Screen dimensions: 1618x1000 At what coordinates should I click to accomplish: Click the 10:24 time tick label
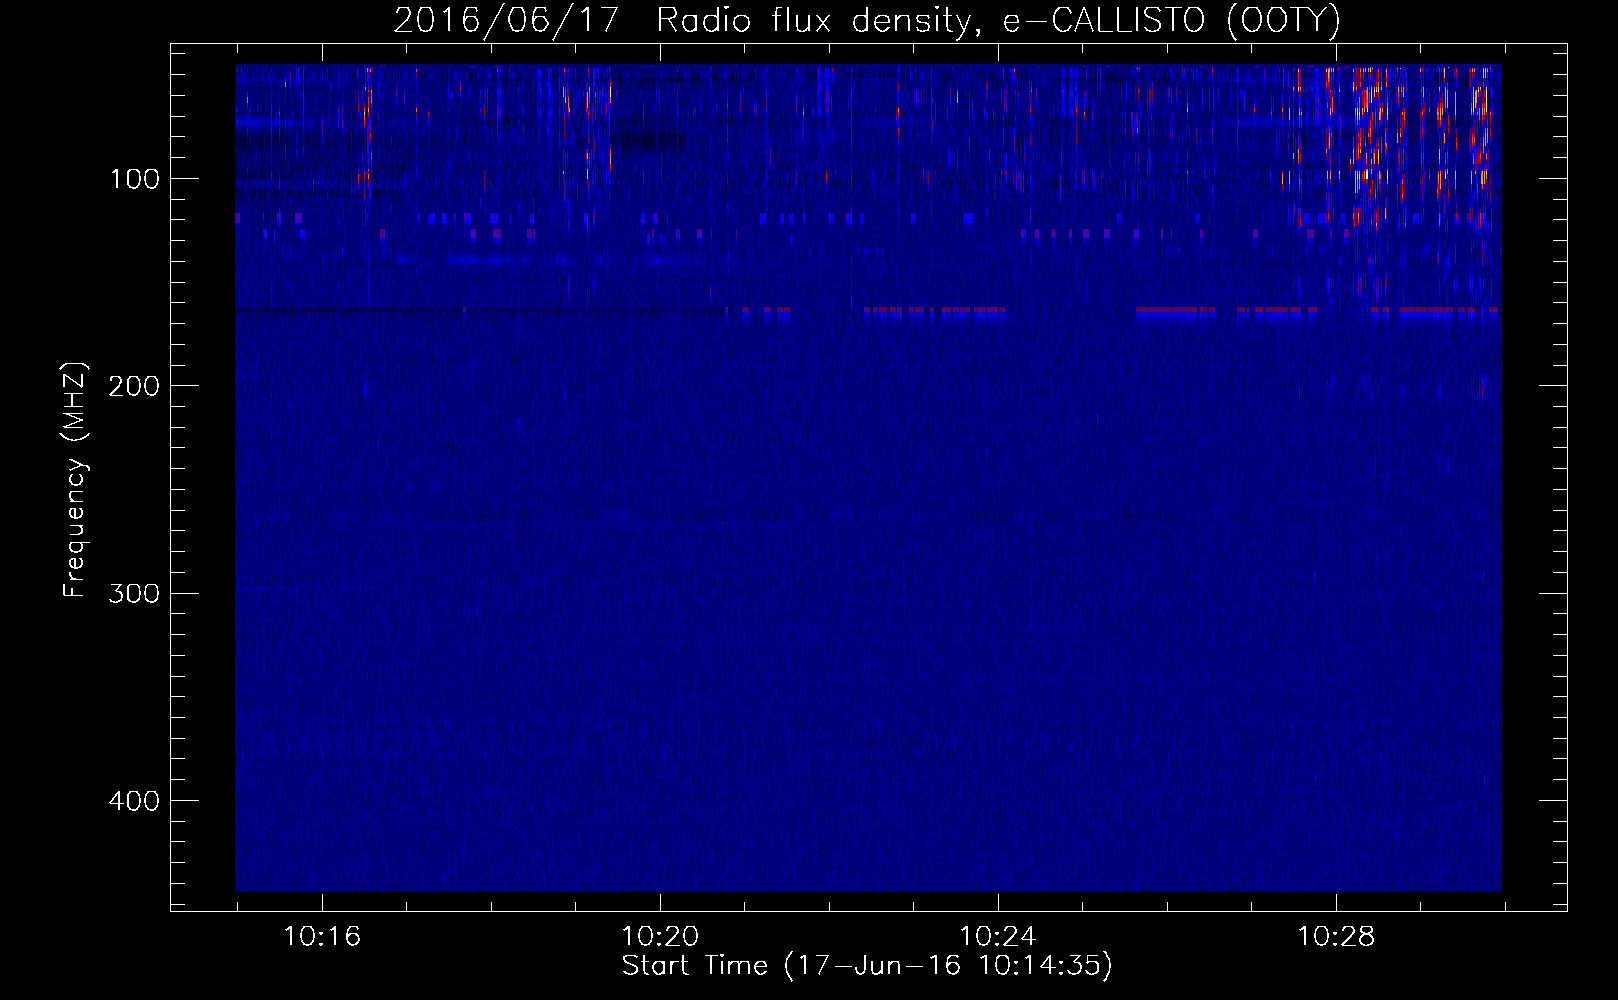[998, 937]
